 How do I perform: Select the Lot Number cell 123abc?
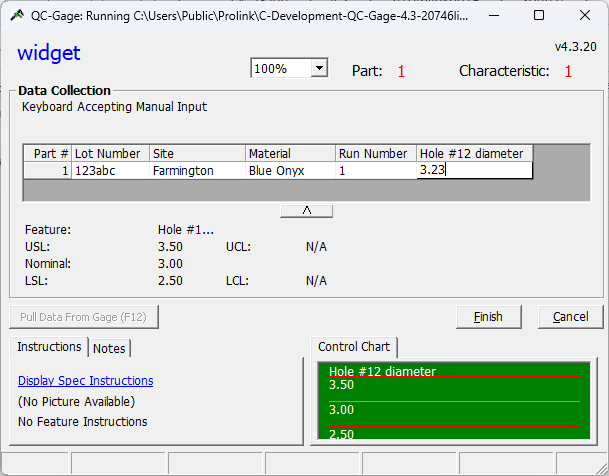click(111, 170)
